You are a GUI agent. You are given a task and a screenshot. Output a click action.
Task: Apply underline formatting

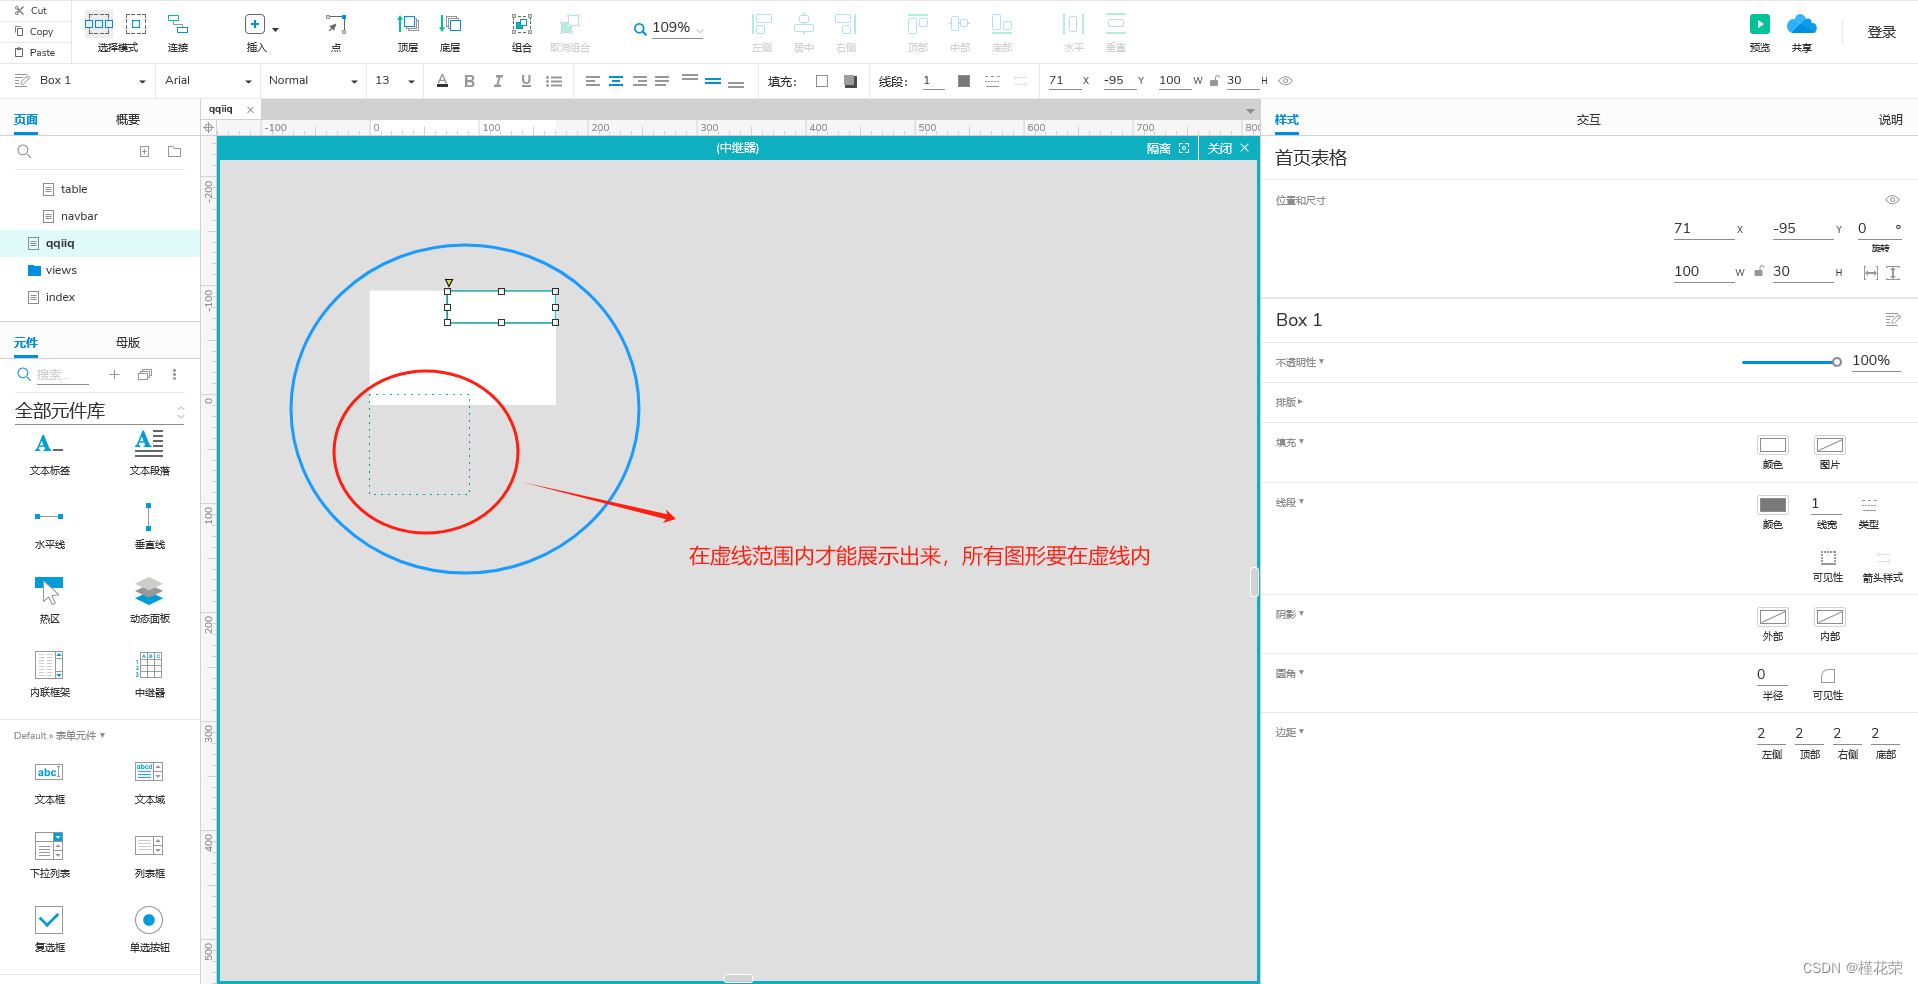[526, 81]
